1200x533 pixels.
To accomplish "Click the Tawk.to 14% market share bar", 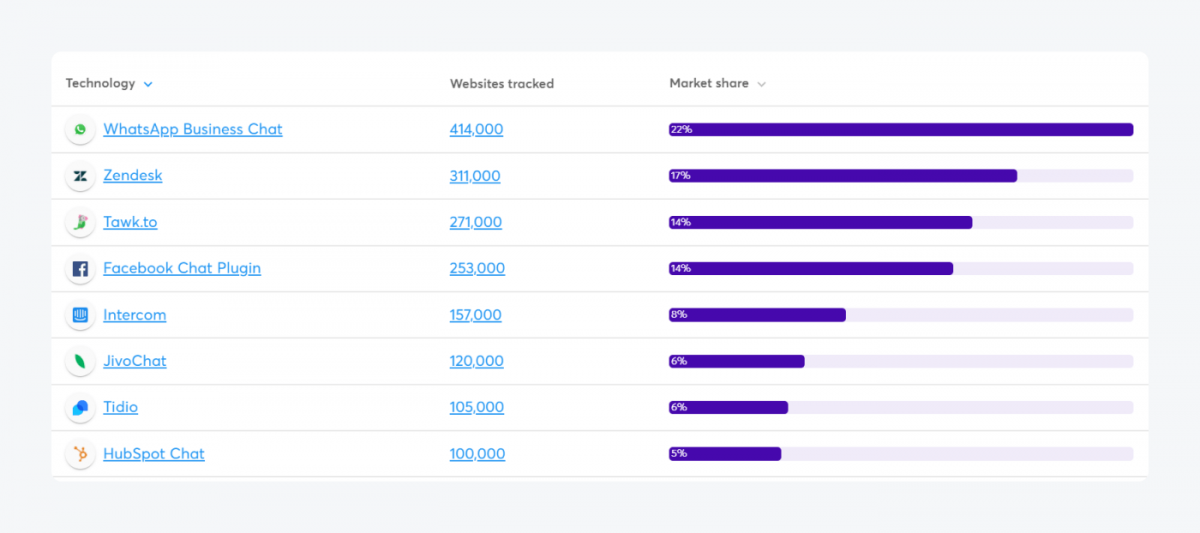I will 821,222.
